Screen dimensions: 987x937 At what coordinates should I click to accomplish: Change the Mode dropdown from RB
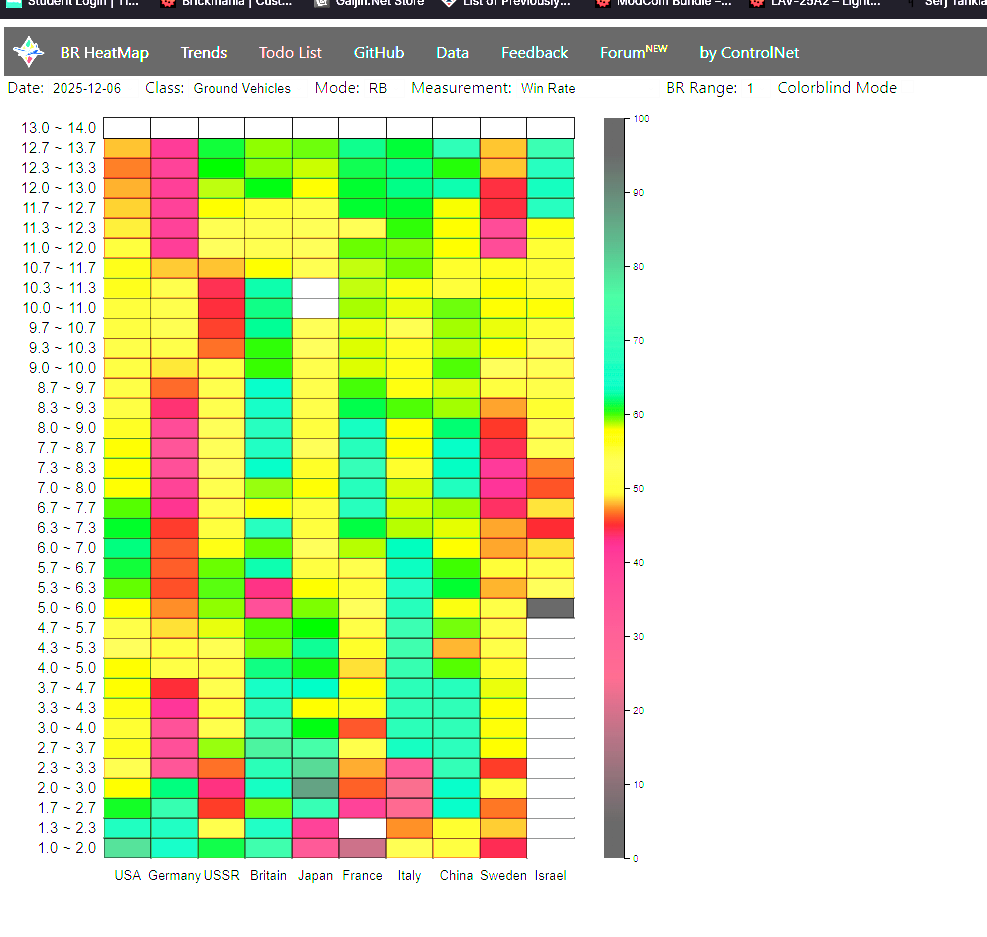click(377, 89)
